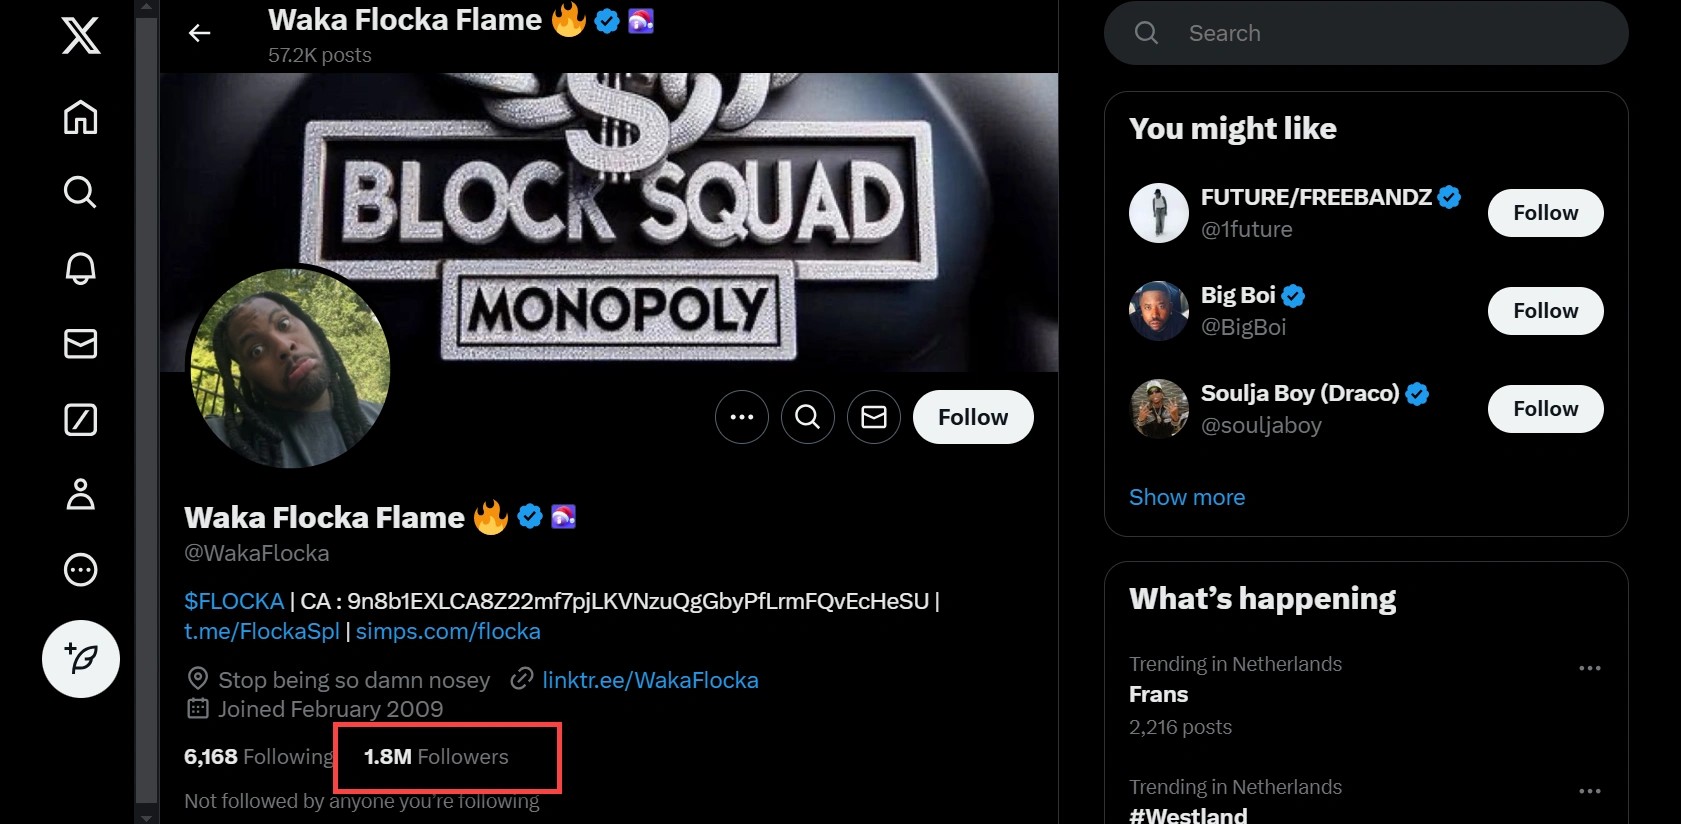Open Profile person icon in sidebar
The width and height of the screenshot is (1681, 824).
click(x=81, y=494)
